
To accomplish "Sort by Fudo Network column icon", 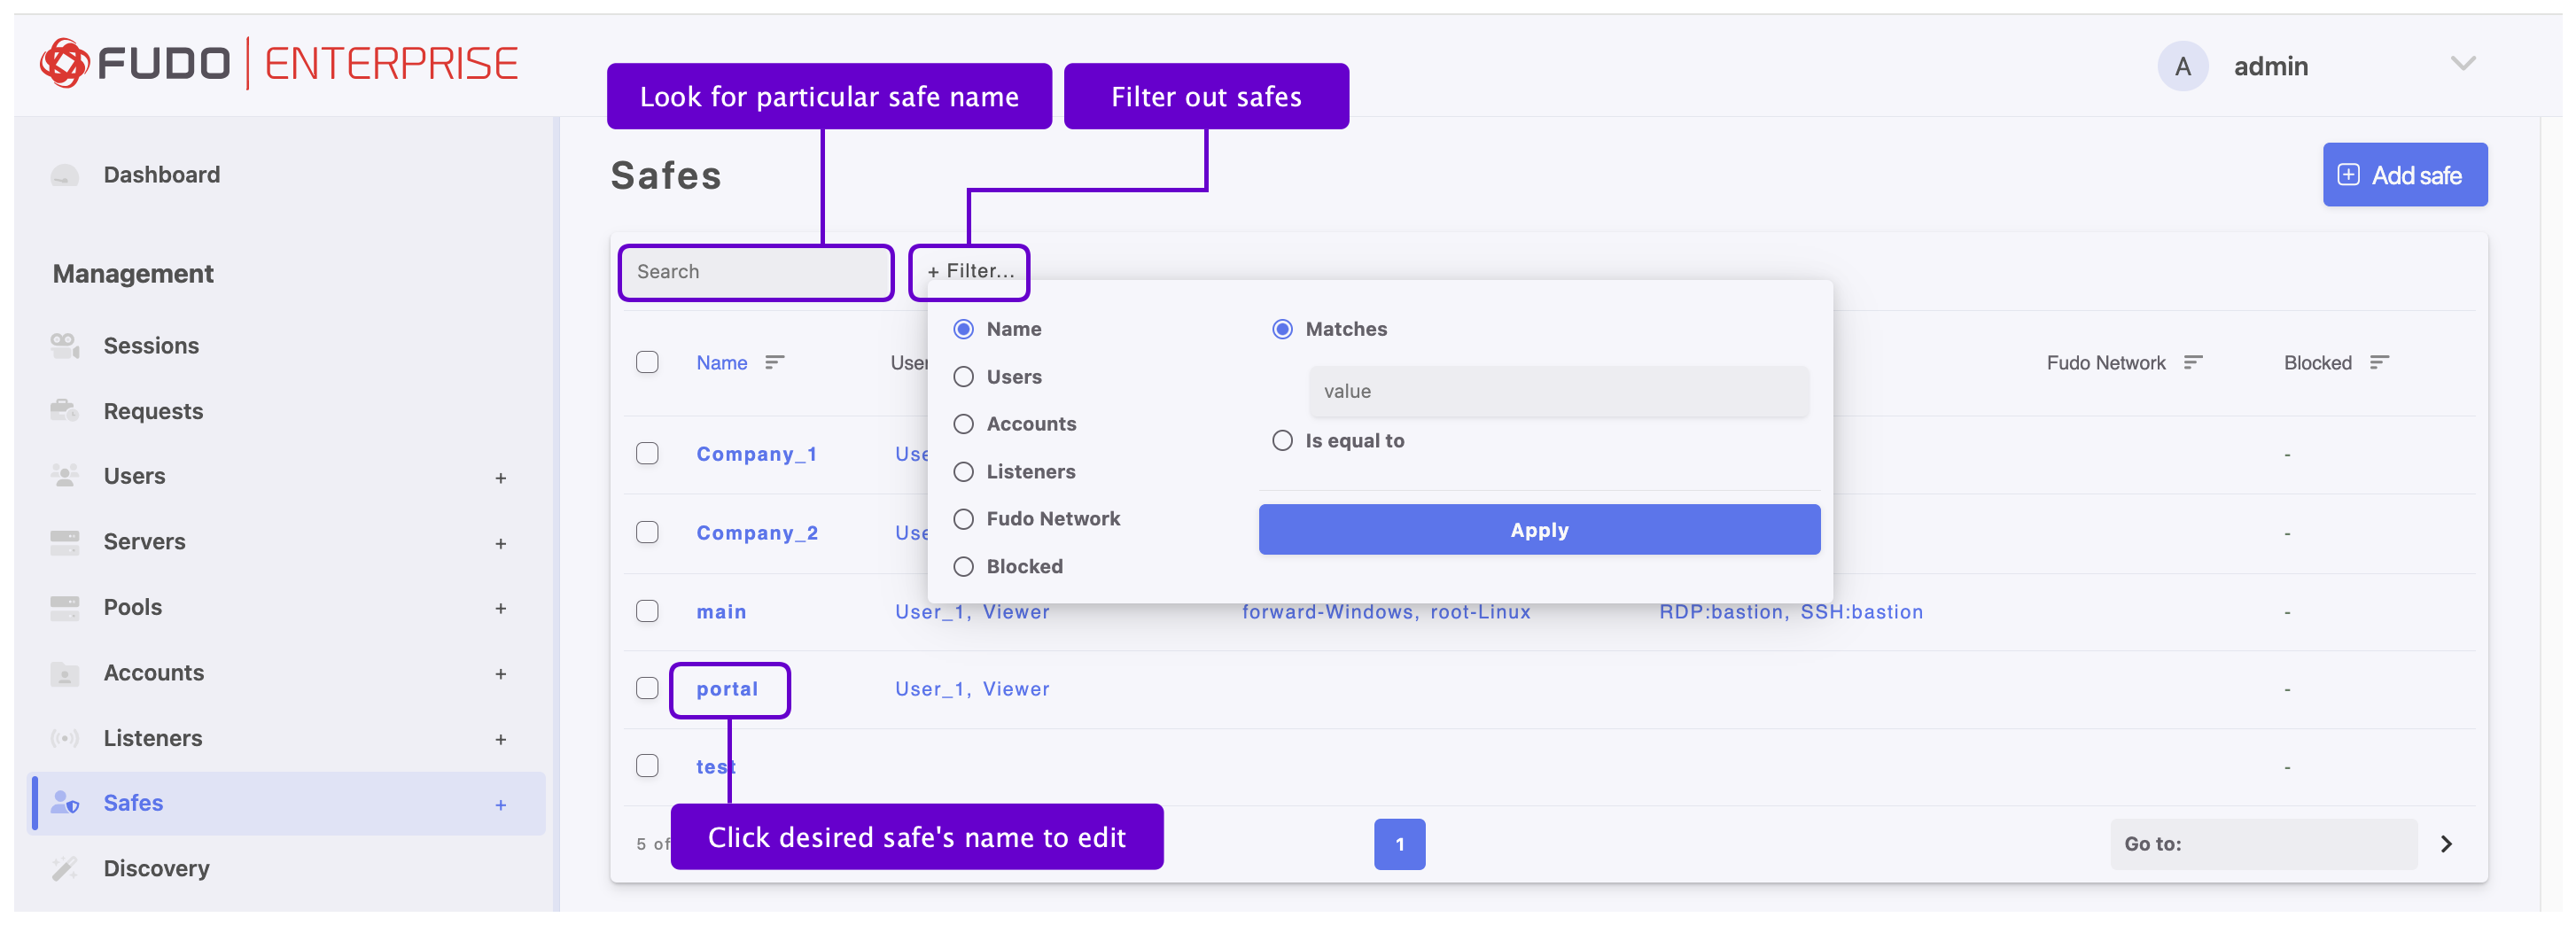I will click(2193, 362).
